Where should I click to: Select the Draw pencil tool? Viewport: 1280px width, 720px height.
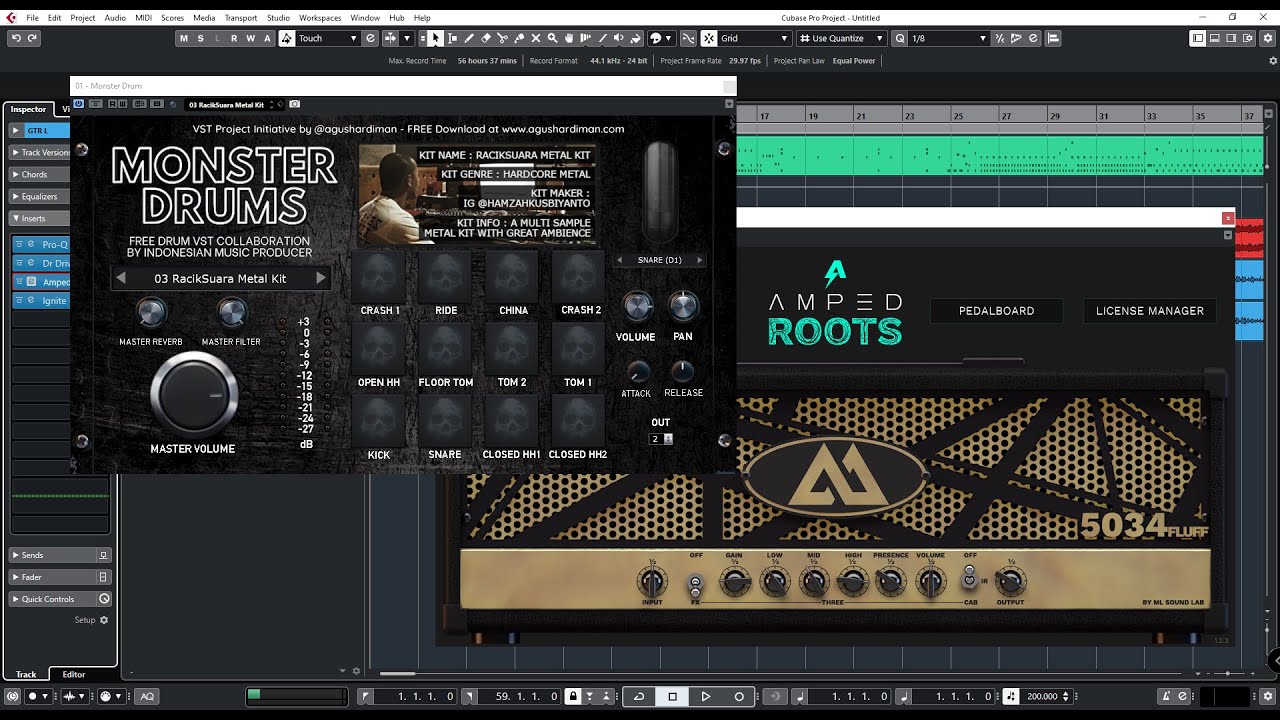click(x=469, y=38)
